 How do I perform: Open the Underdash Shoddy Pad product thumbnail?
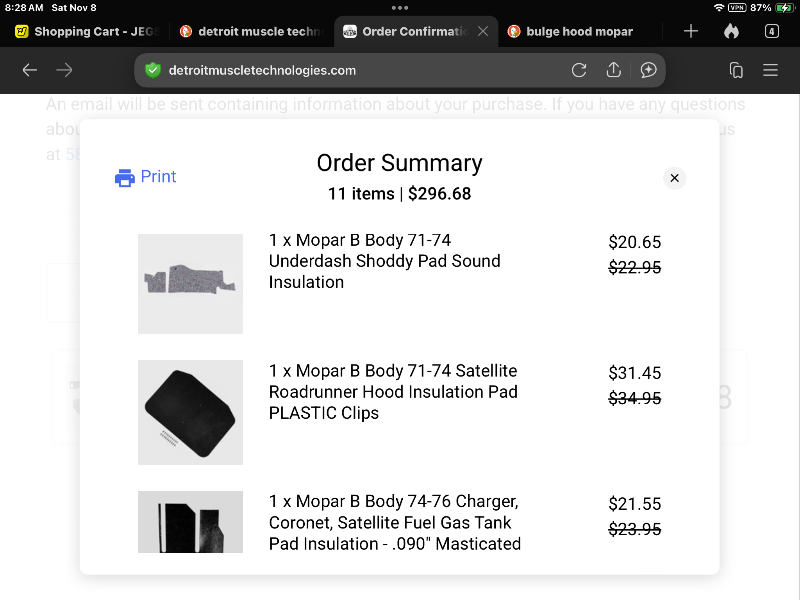coord(190,283)
